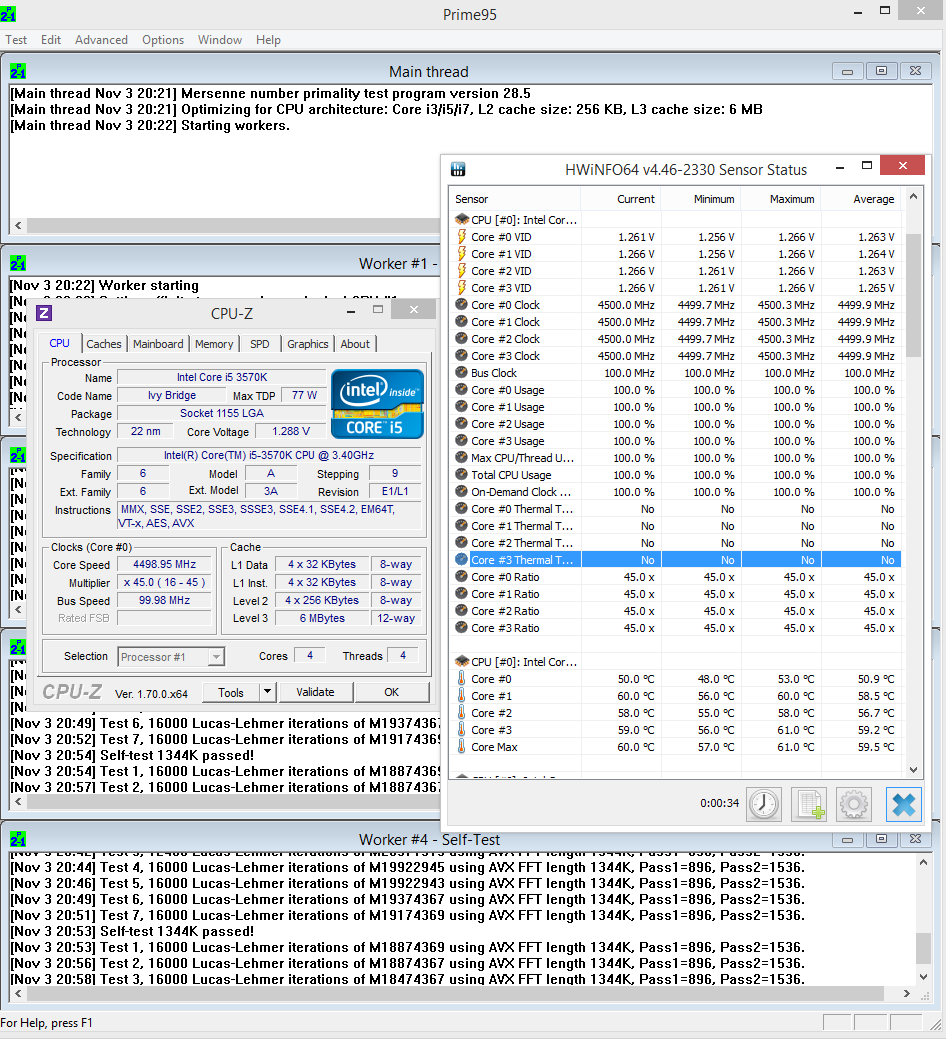Click the Intel Core i5 logo badge

[x=377, y=404]
